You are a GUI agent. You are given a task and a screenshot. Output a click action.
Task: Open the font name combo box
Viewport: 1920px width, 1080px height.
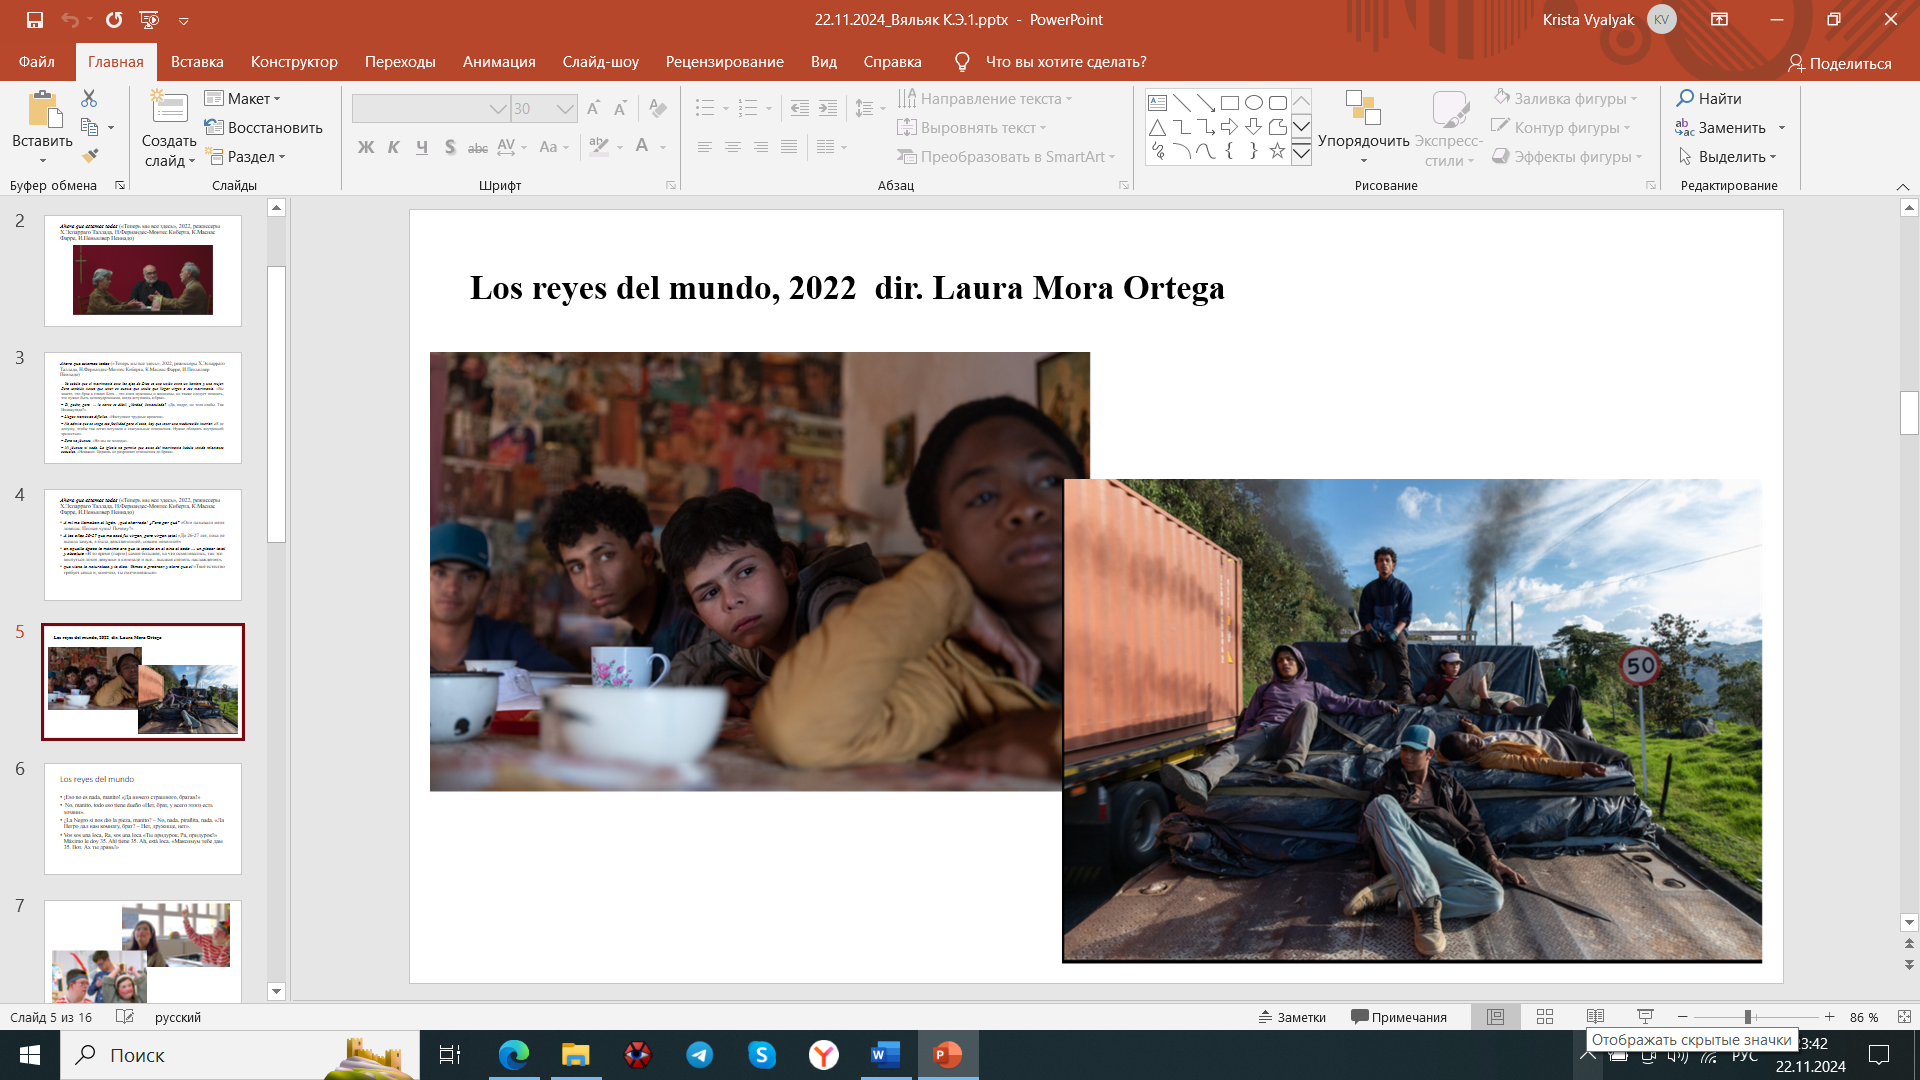point(431,108)
